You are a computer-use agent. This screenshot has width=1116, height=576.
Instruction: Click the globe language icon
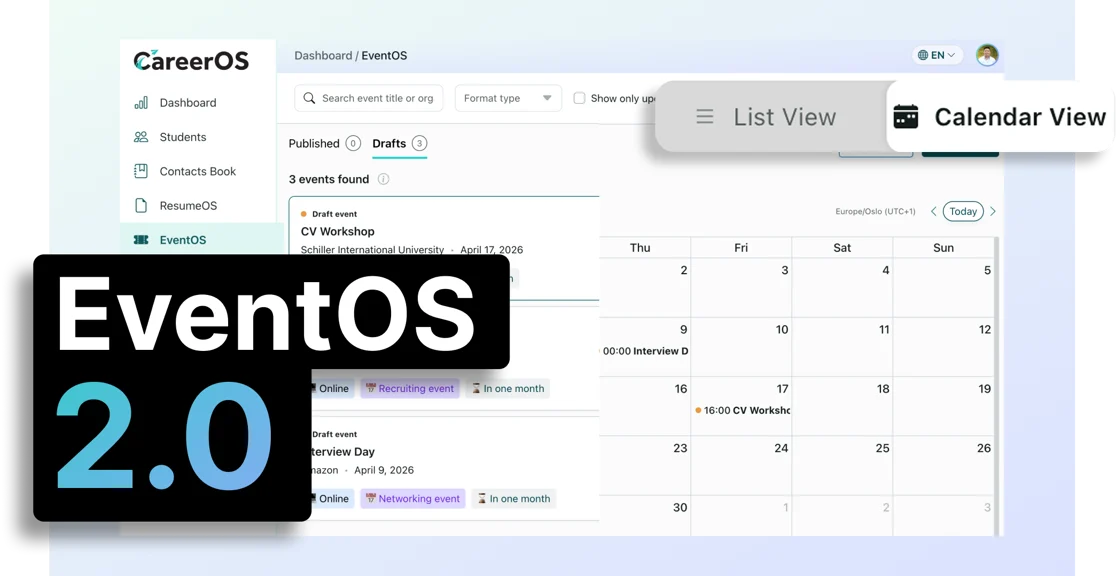point(923,55)
